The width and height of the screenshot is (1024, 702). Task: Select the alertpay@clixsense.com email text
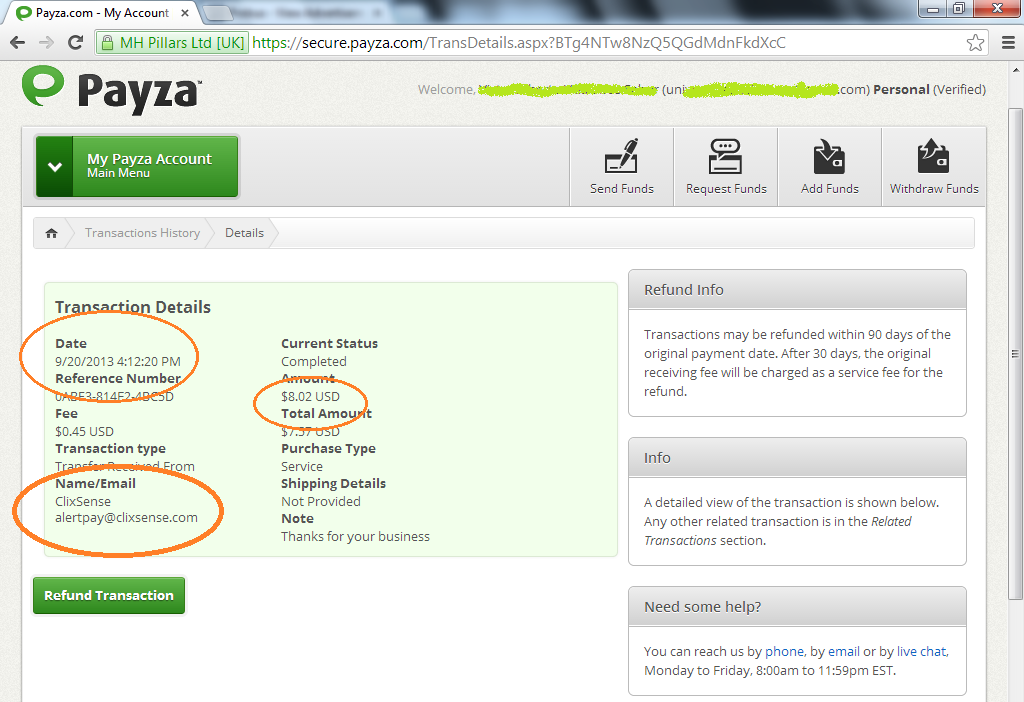(126, 518)
